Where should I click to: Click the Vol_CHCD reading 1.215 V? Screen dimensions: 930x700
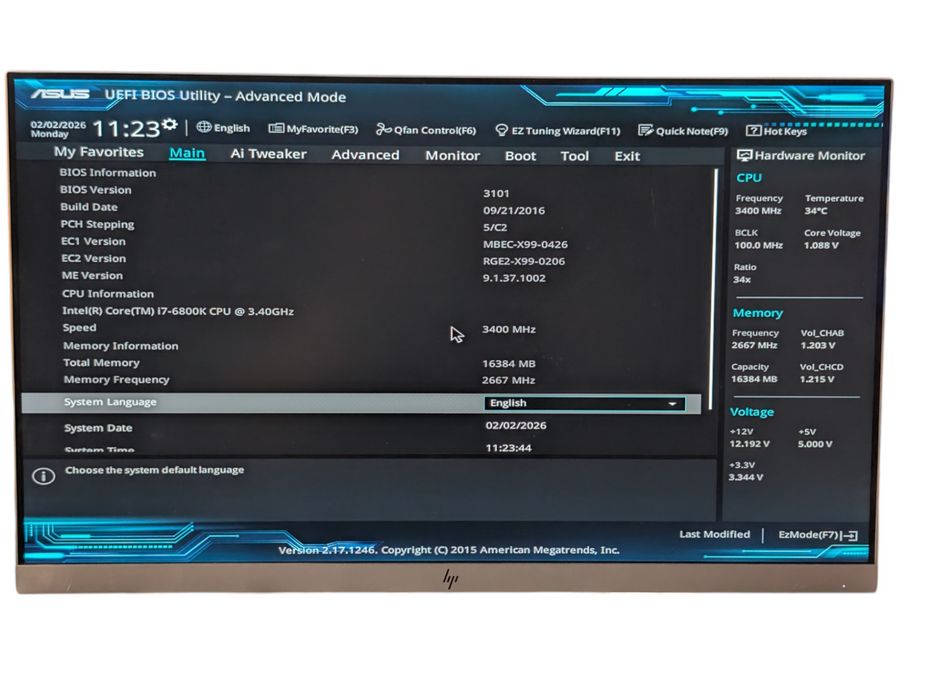pyautogui.click(x=816, y=379)
